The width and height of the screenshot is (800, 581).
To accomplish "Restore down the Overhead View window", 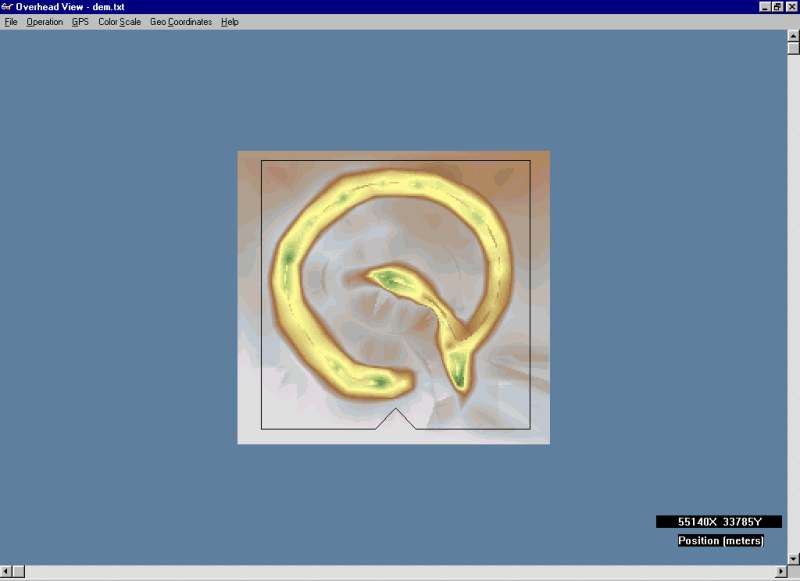I will [x=777, y=7].
